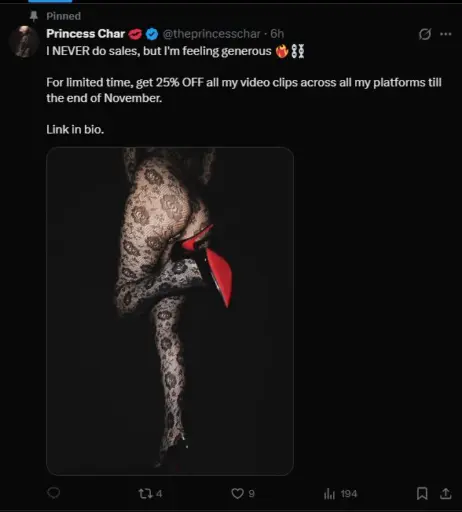
Task: Click the repost count number 4
Action: click(x=159, y=494)
